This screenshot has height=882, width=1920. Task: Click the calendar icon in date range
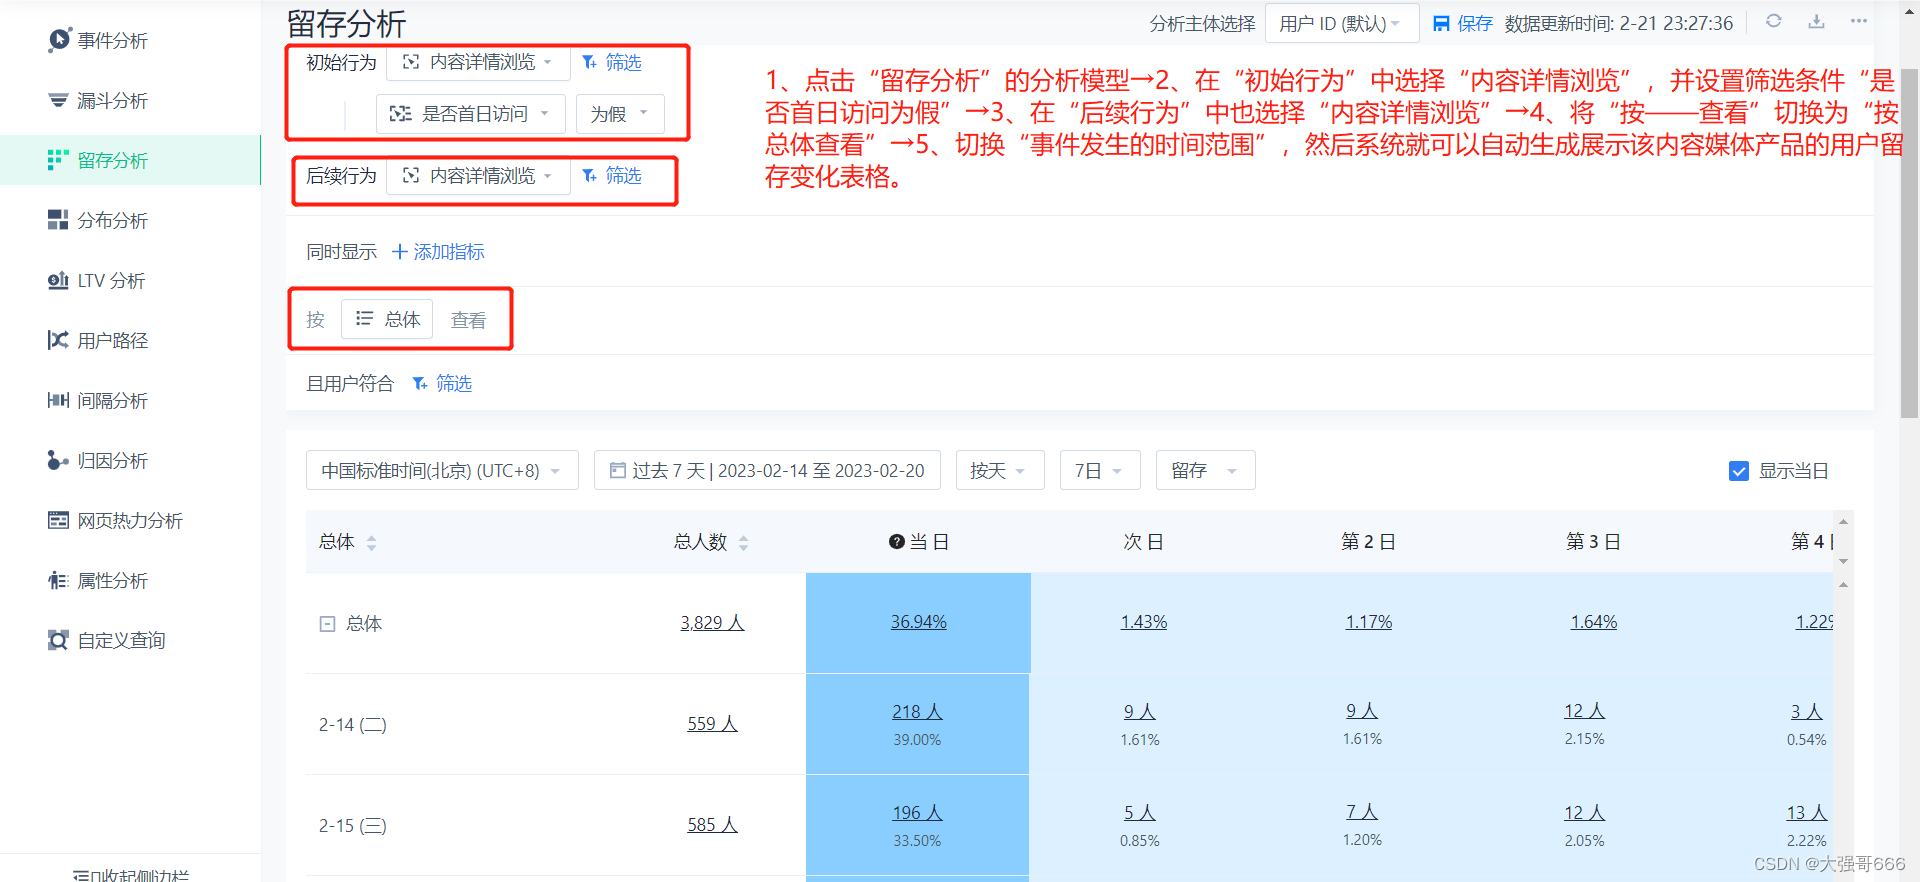click(x=618, y=470)
